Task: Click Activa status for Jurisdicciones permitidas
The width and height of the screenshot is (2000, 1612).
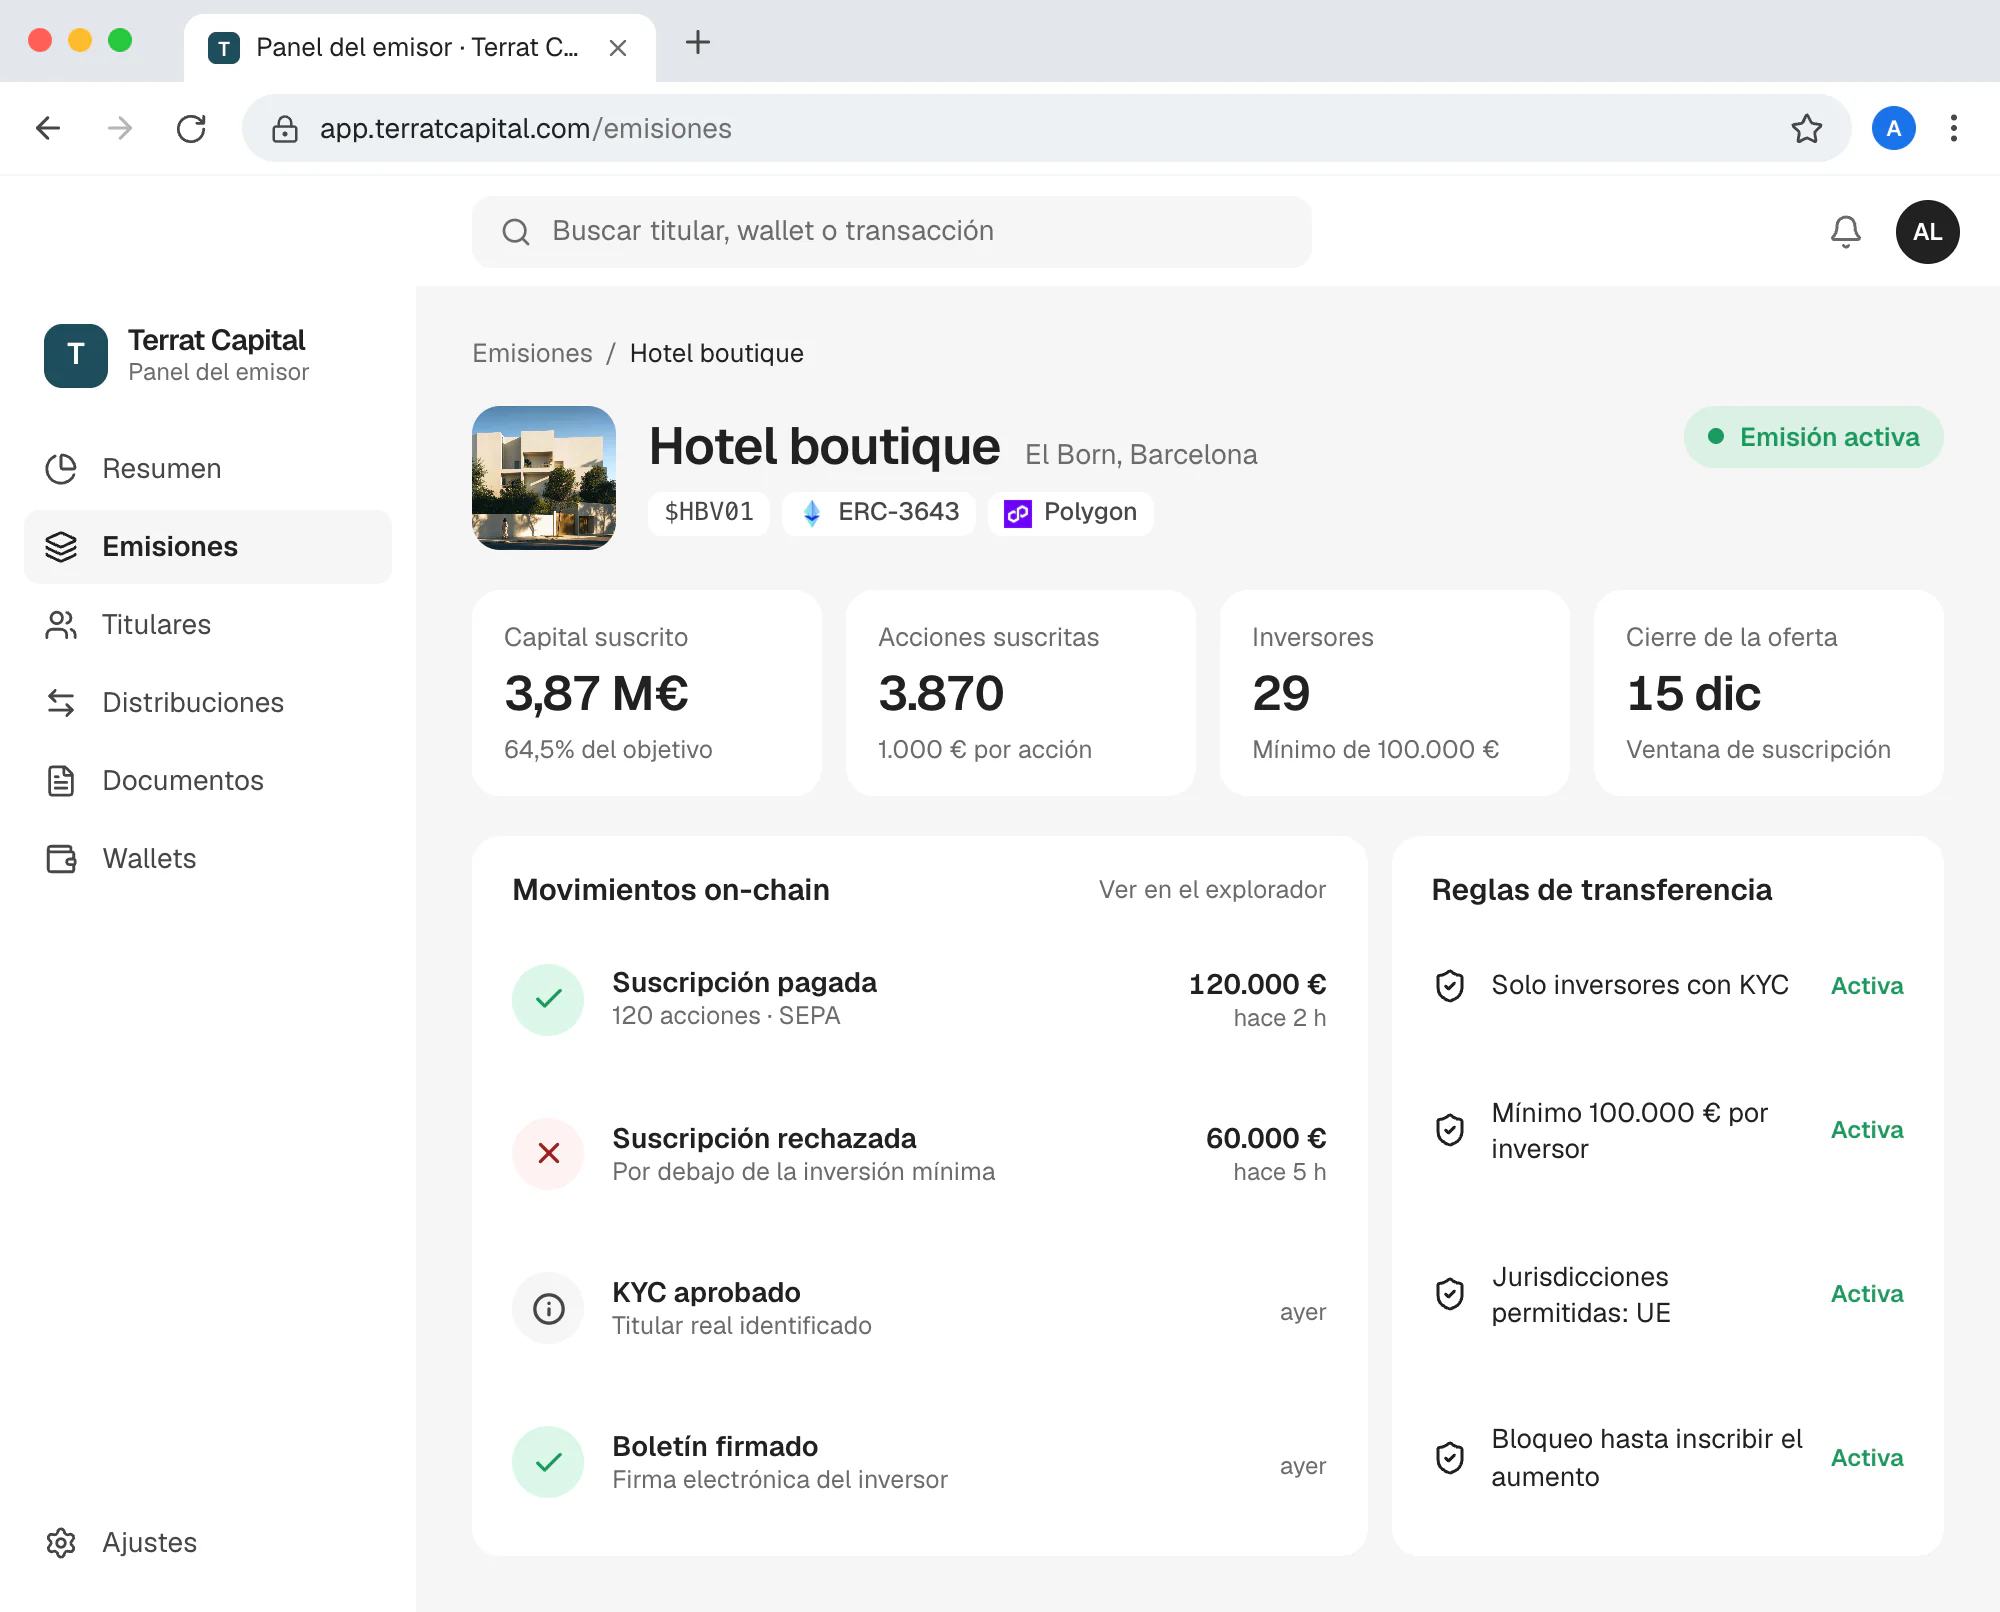Action: click(1866, 1294)
